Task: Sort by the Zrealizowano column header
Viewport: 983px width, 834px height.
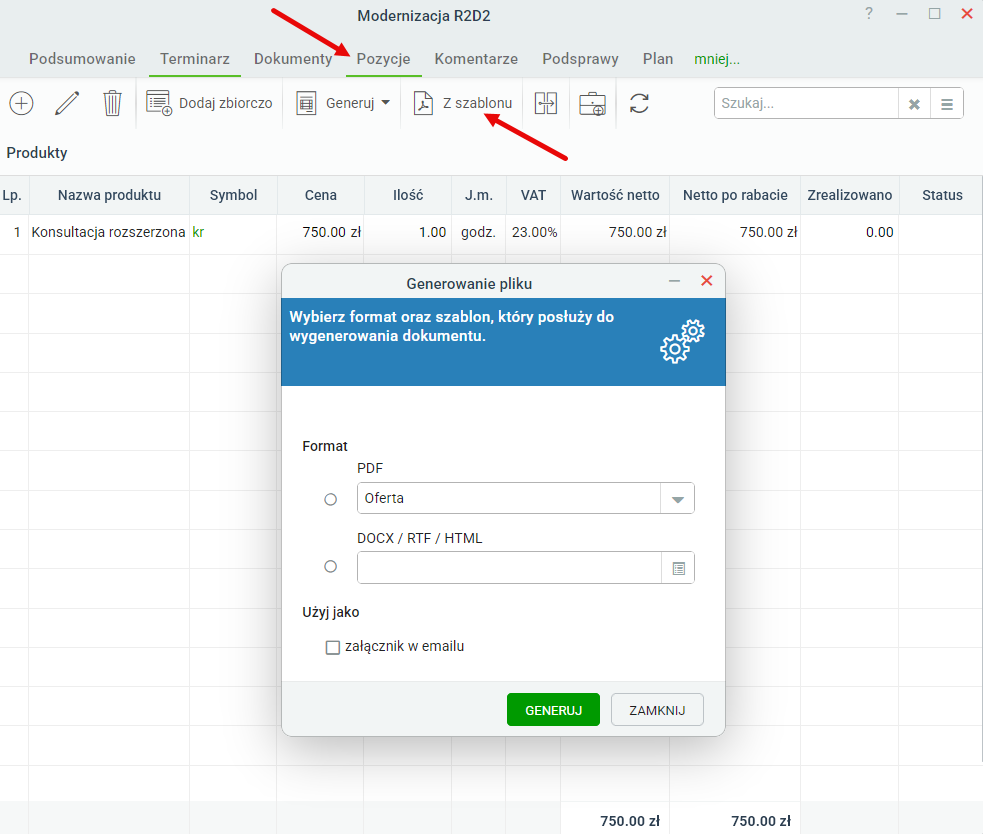Action: 849,195
